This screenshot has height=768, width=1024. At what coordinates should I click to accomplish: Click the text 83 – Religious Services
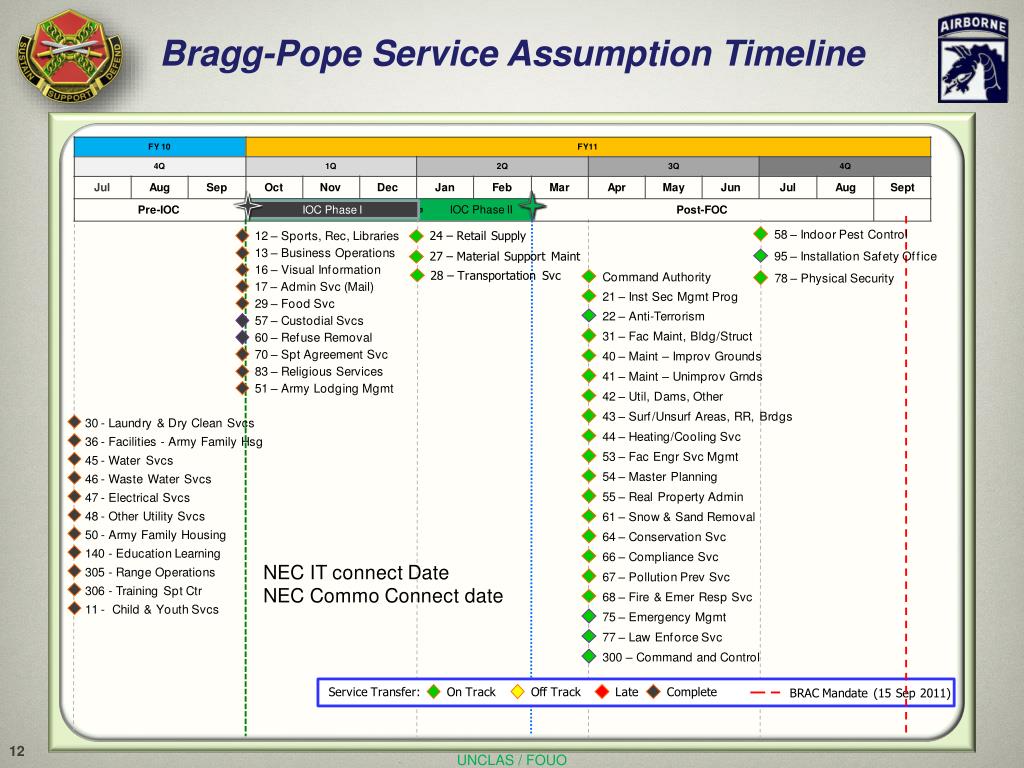click(319, 372)
